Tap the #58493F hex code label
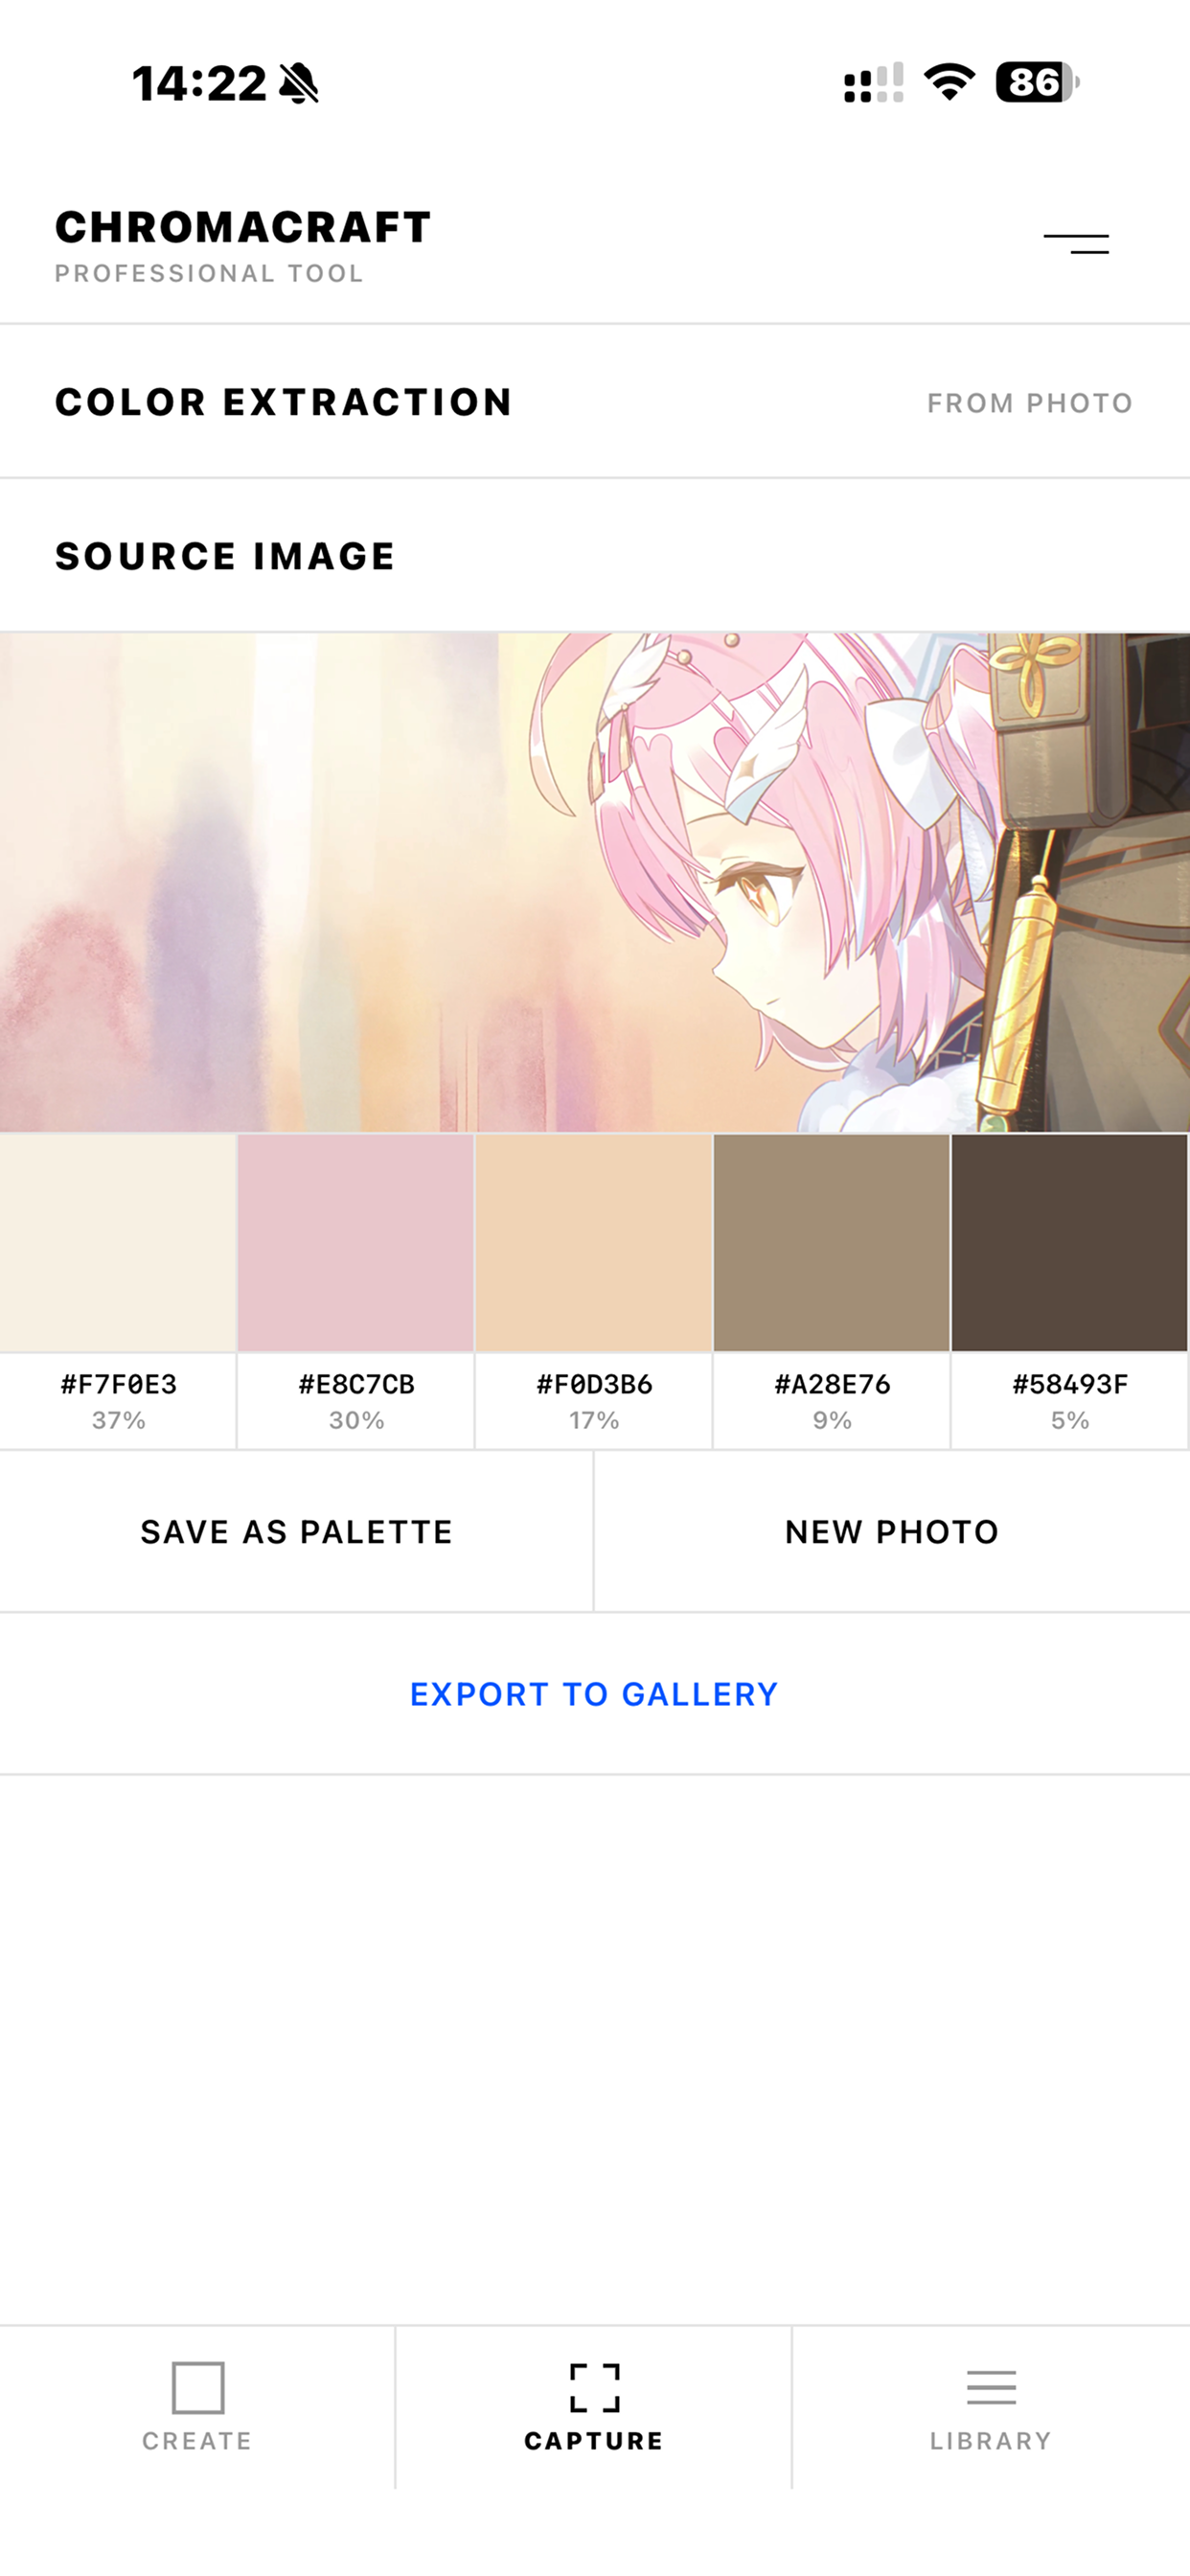Screen dimensions: 1190x2576 pos(1070,1384)
